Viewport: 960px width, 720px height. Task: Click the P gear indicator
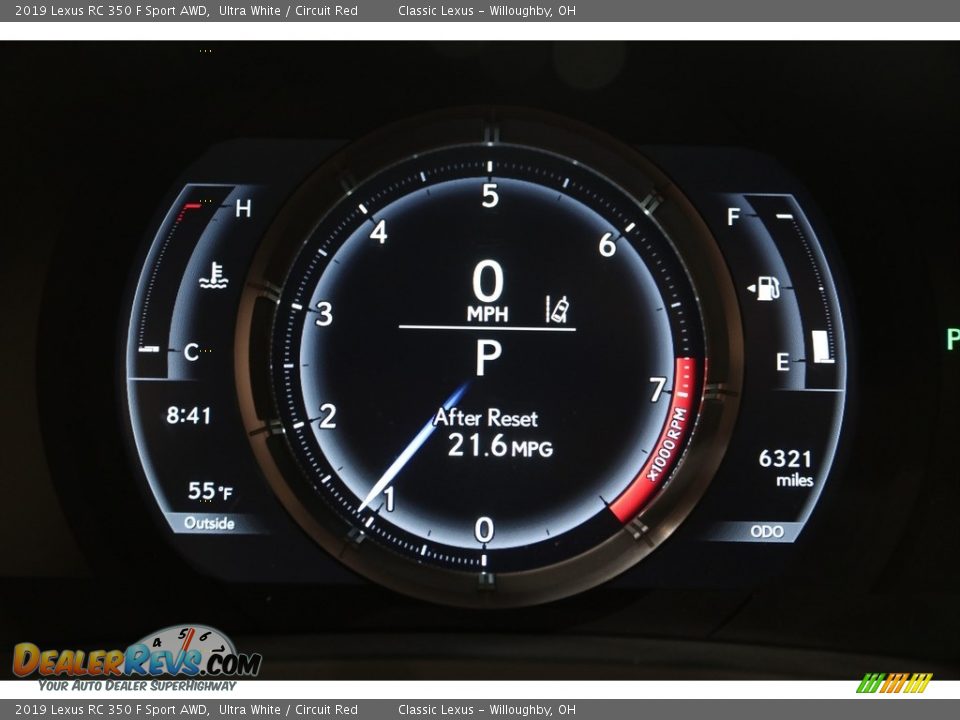coord(489,357)
